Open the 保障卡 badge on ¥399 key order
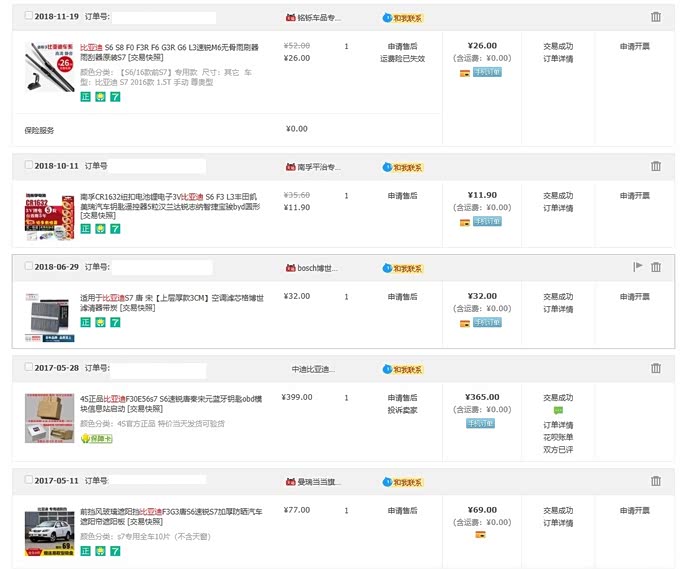Viewport: 700px width, 569px height. (x=96, y=437)
